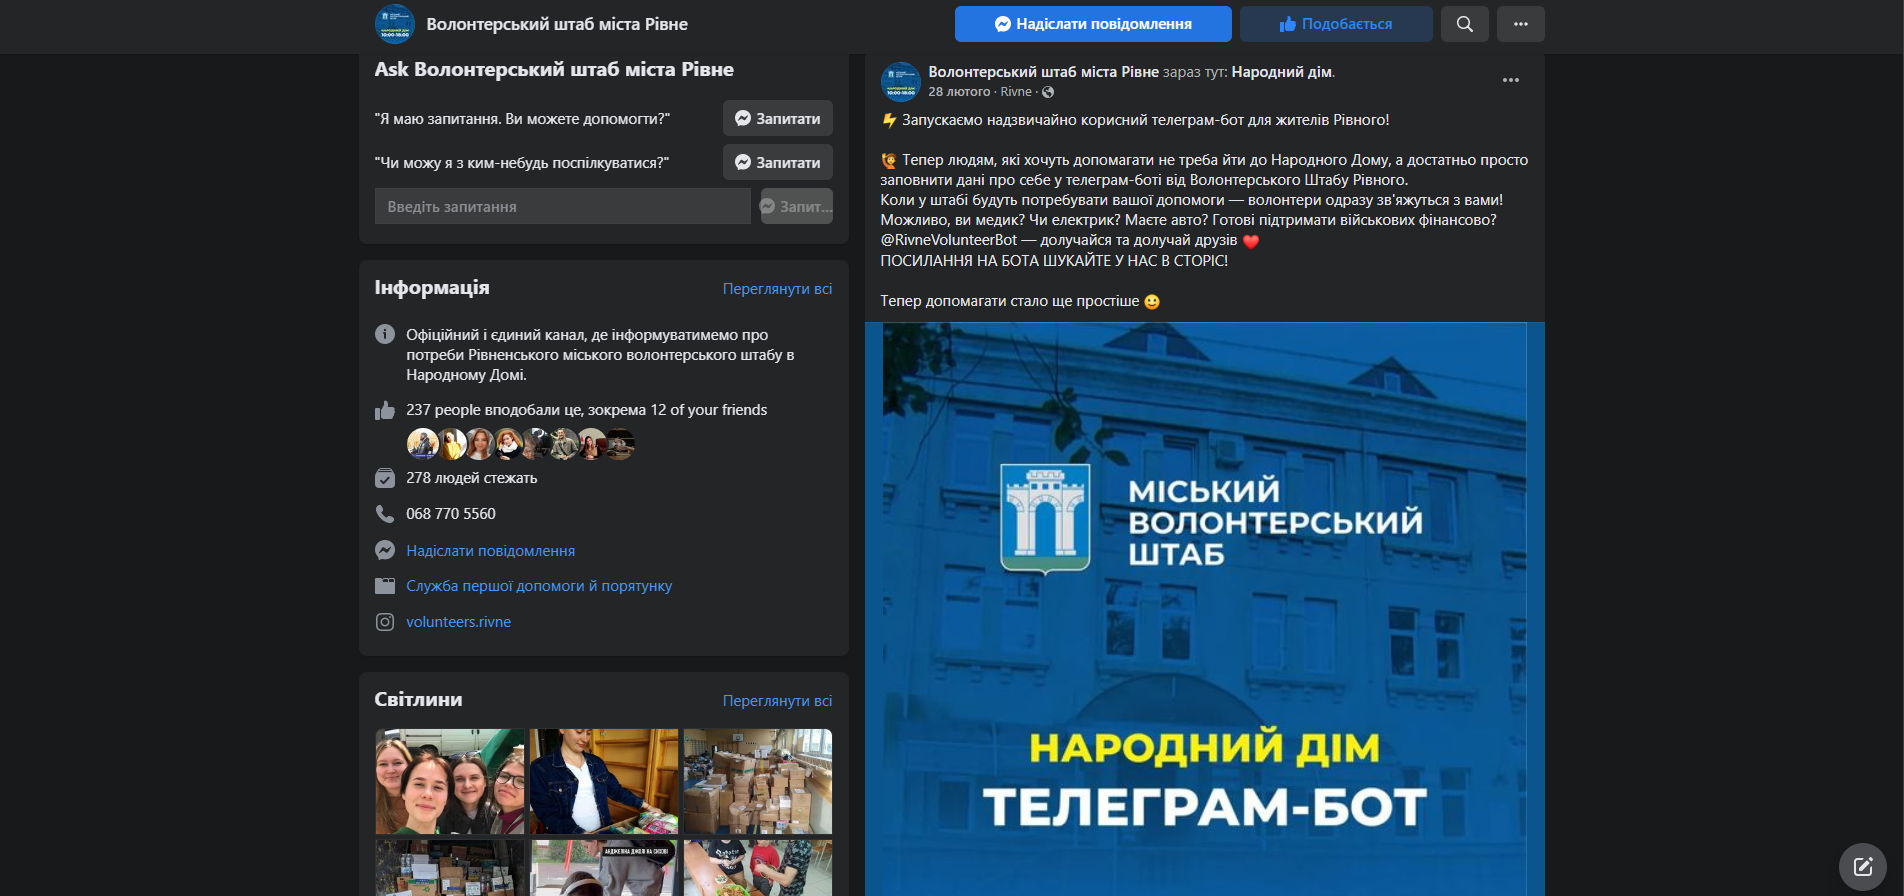
Task: Open the page three-dots menu in the header
Action: tap(1521, 24)
